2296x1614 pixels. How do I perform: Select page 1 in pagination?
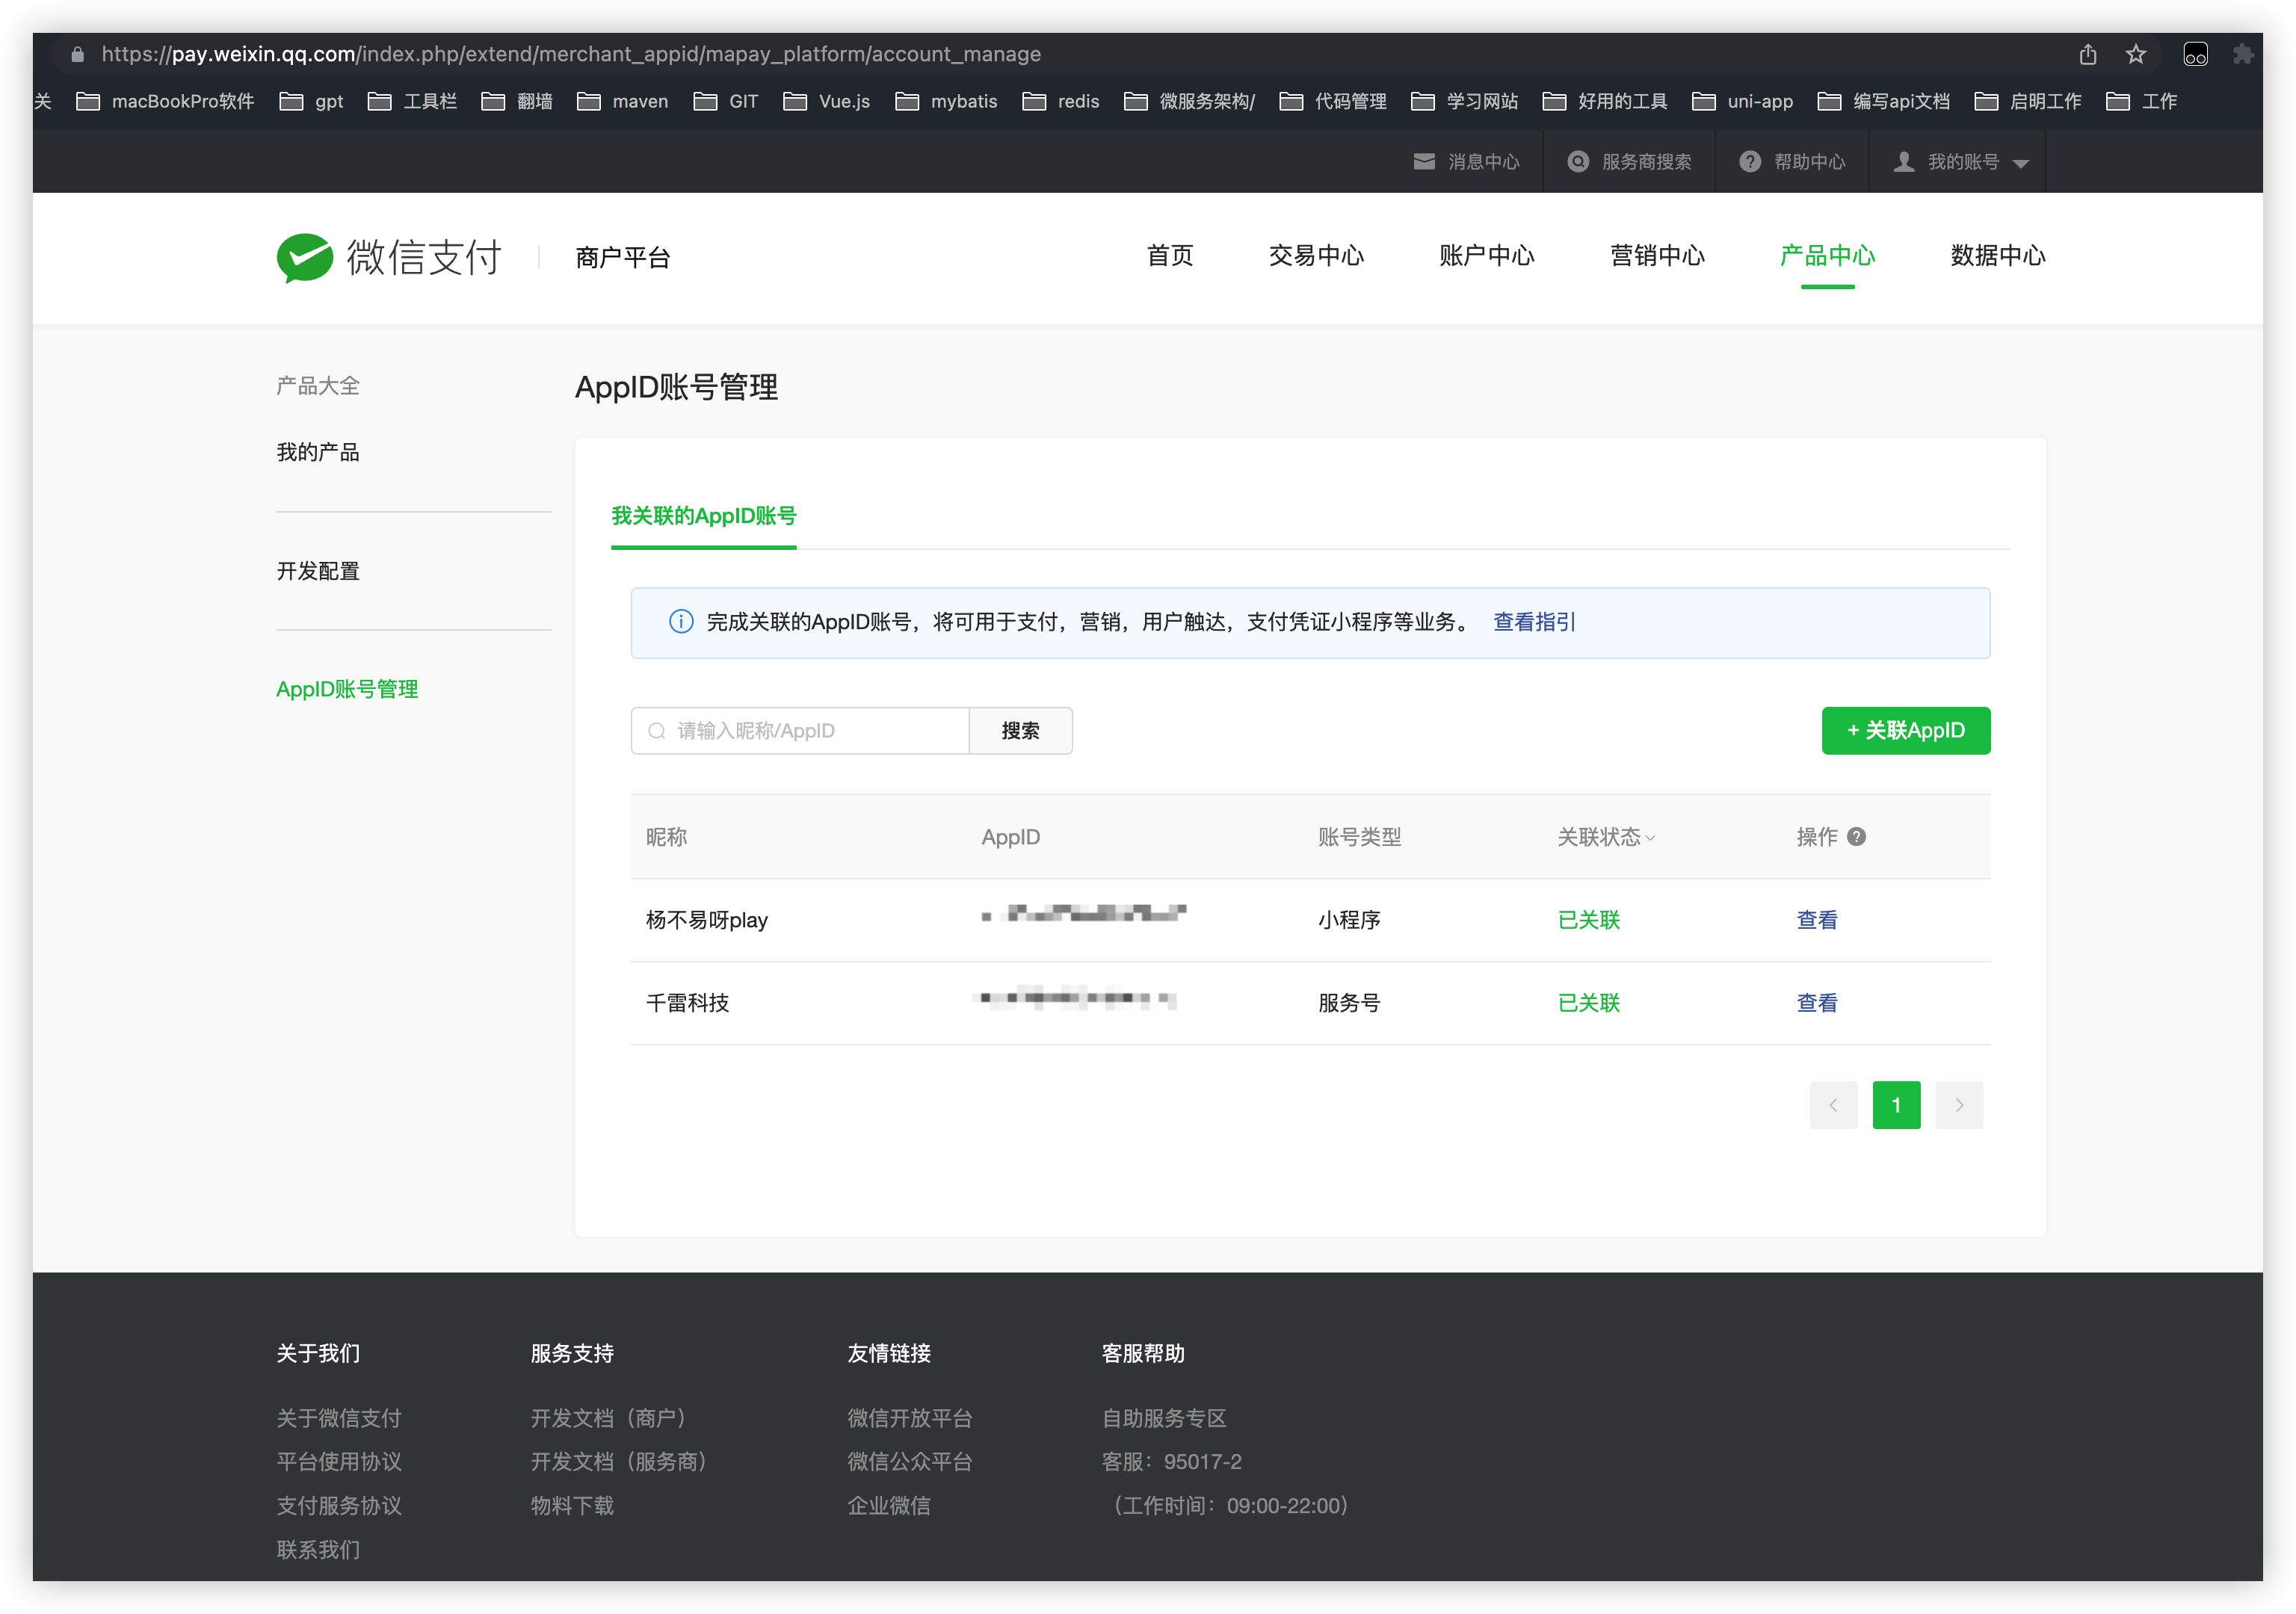coord(1896,1105)
